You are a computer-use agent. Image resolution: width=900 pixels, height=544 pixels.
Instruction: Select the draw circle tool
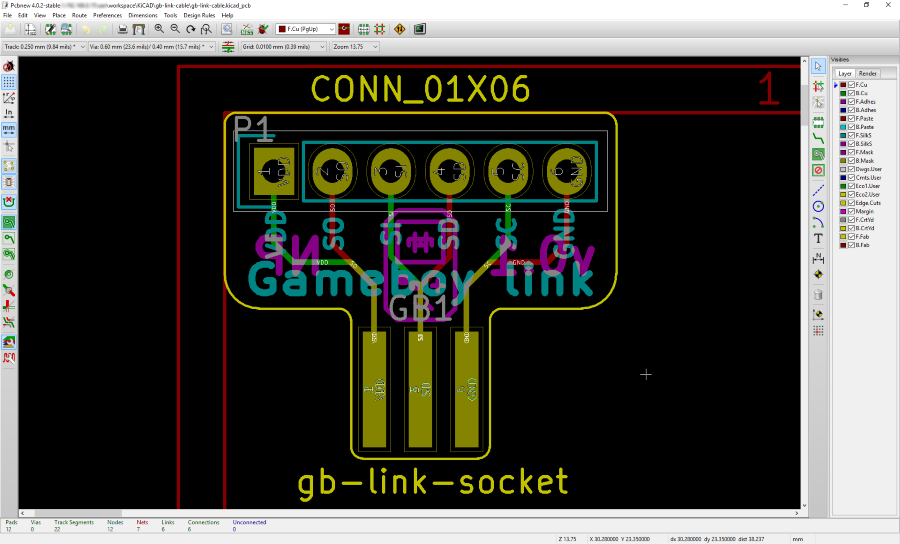click(x=818, y=206)
